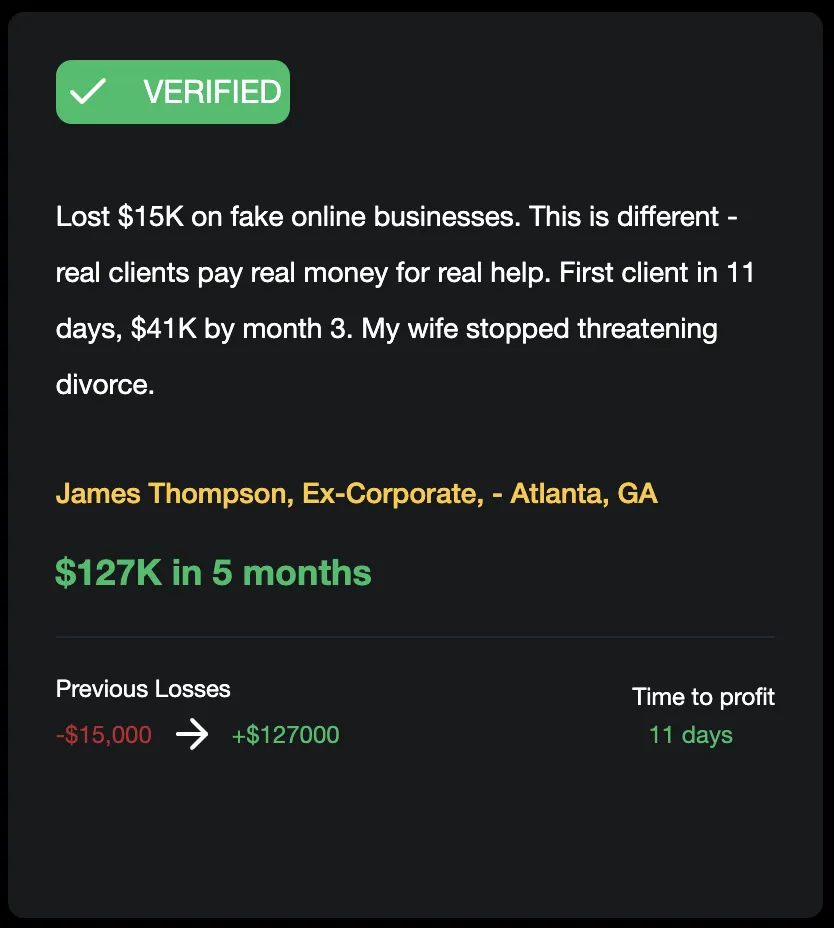Click the white checkmark icon
The image size is (834, 928).
88,92
